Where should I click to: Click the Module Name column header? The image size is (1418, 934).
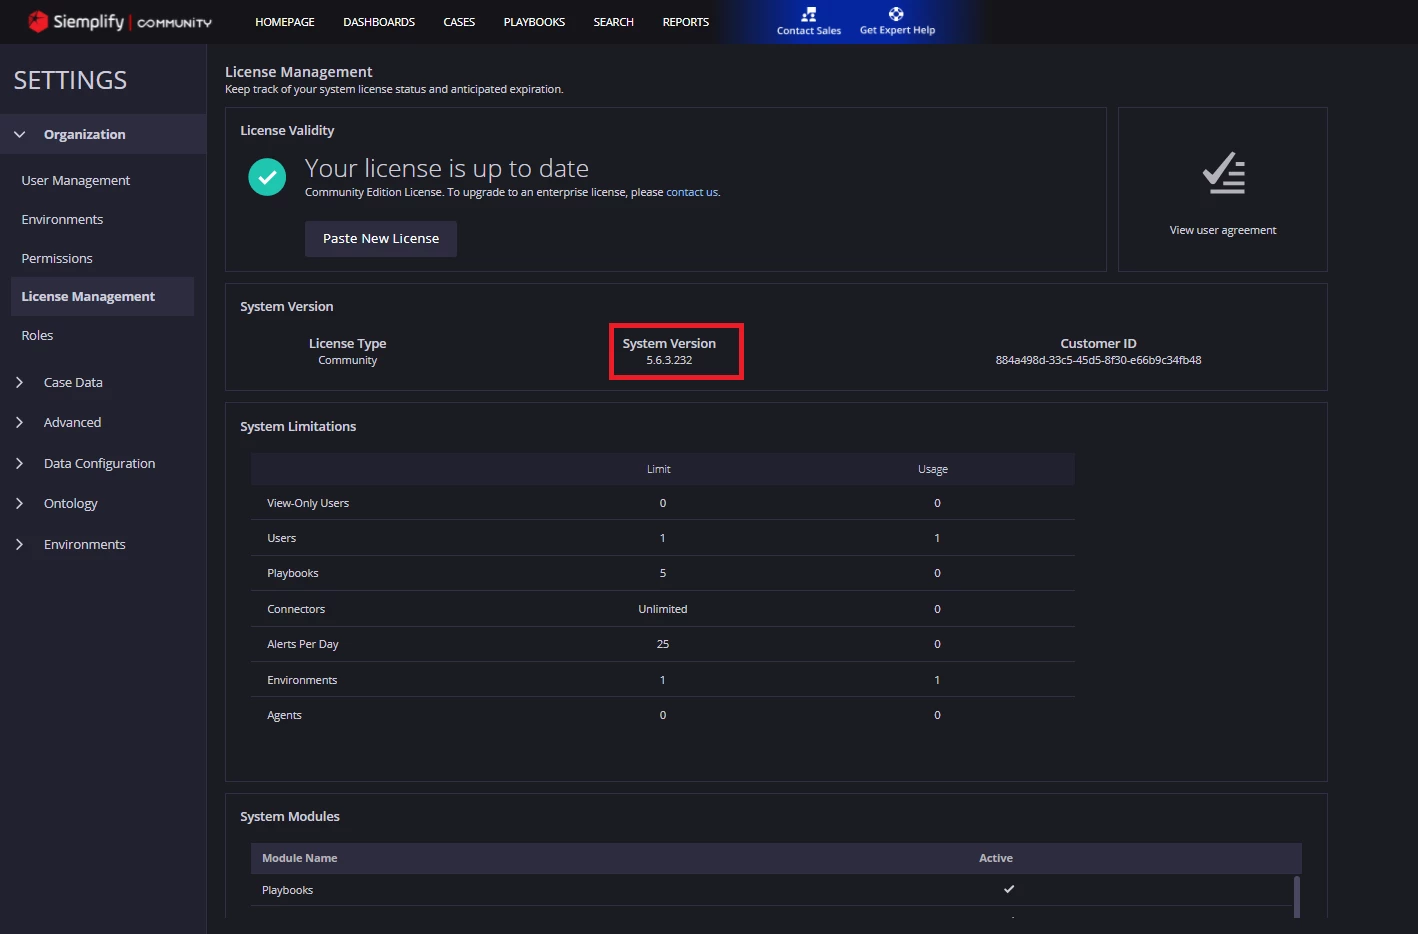(x=299, y=858)
